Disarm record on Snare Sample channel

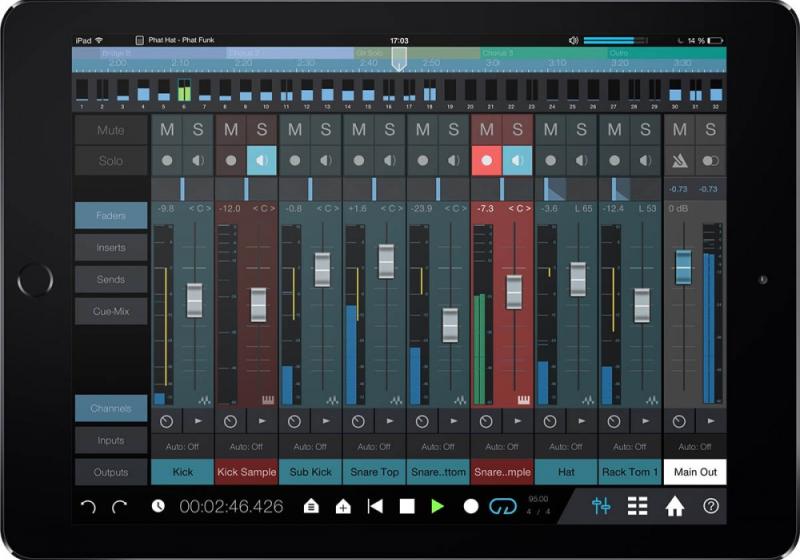tap(487, 160)
